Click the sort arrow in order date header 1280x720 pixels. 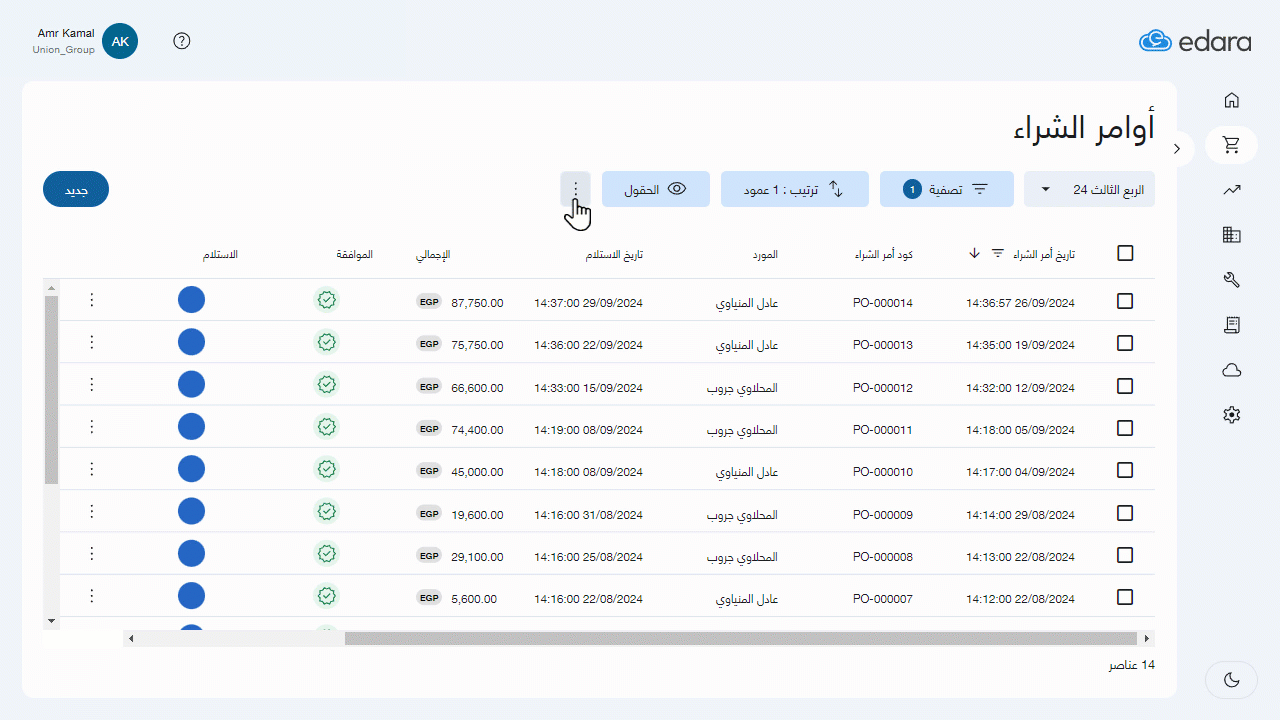974,254
